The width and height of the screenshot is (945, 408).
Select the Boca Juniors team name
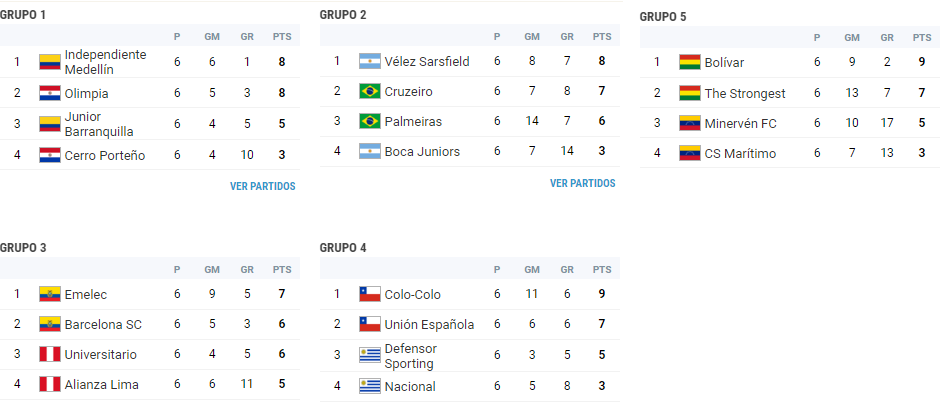(x=422, y=152)
